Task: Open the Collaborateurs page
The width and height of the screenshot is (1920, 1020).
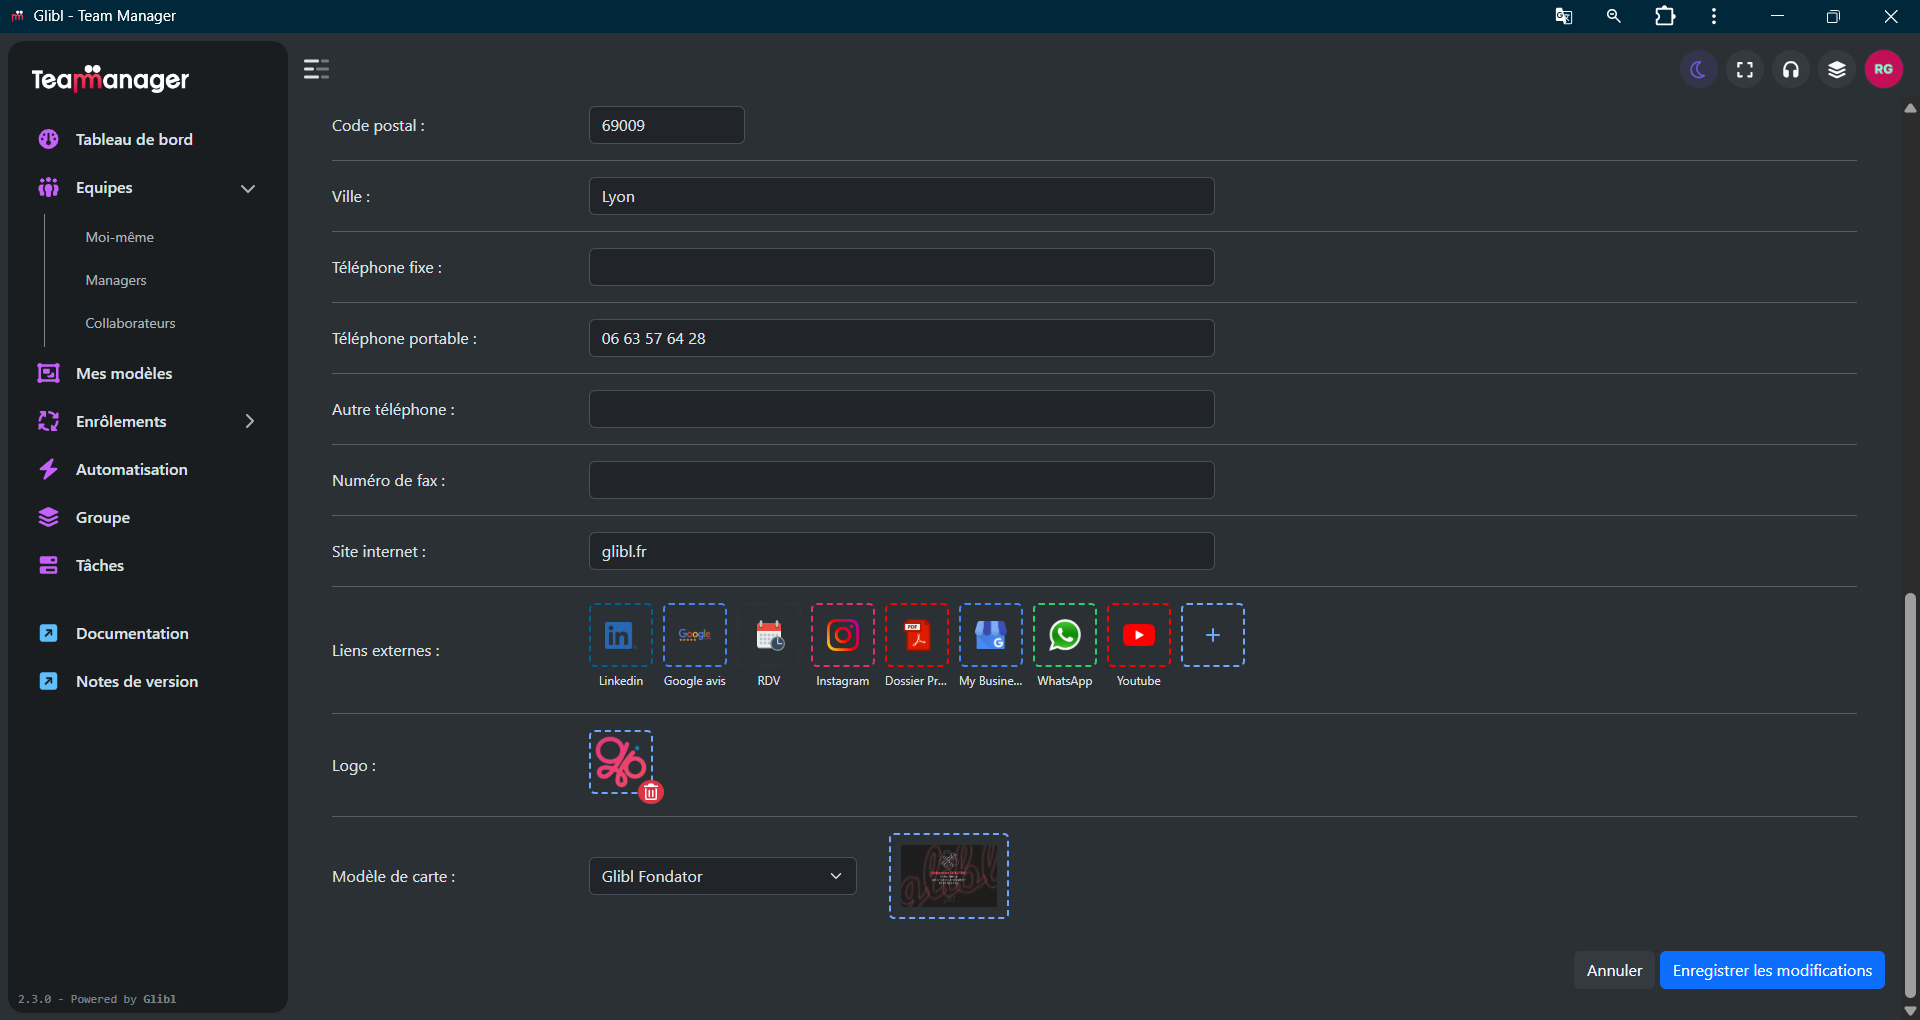Action: (x=130, y=323)
